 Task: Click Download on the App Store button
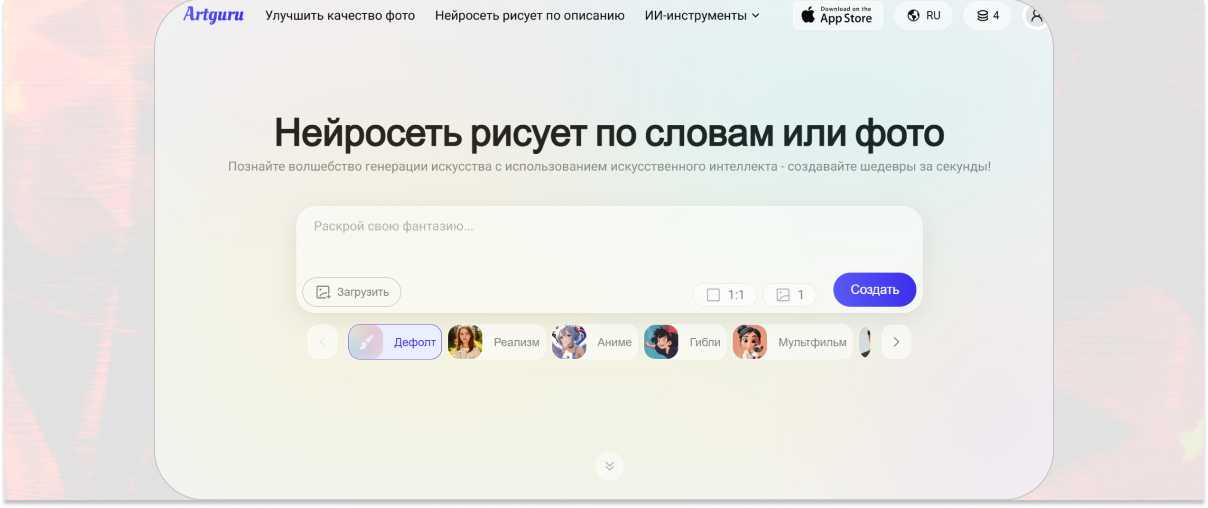click(838, 15)
